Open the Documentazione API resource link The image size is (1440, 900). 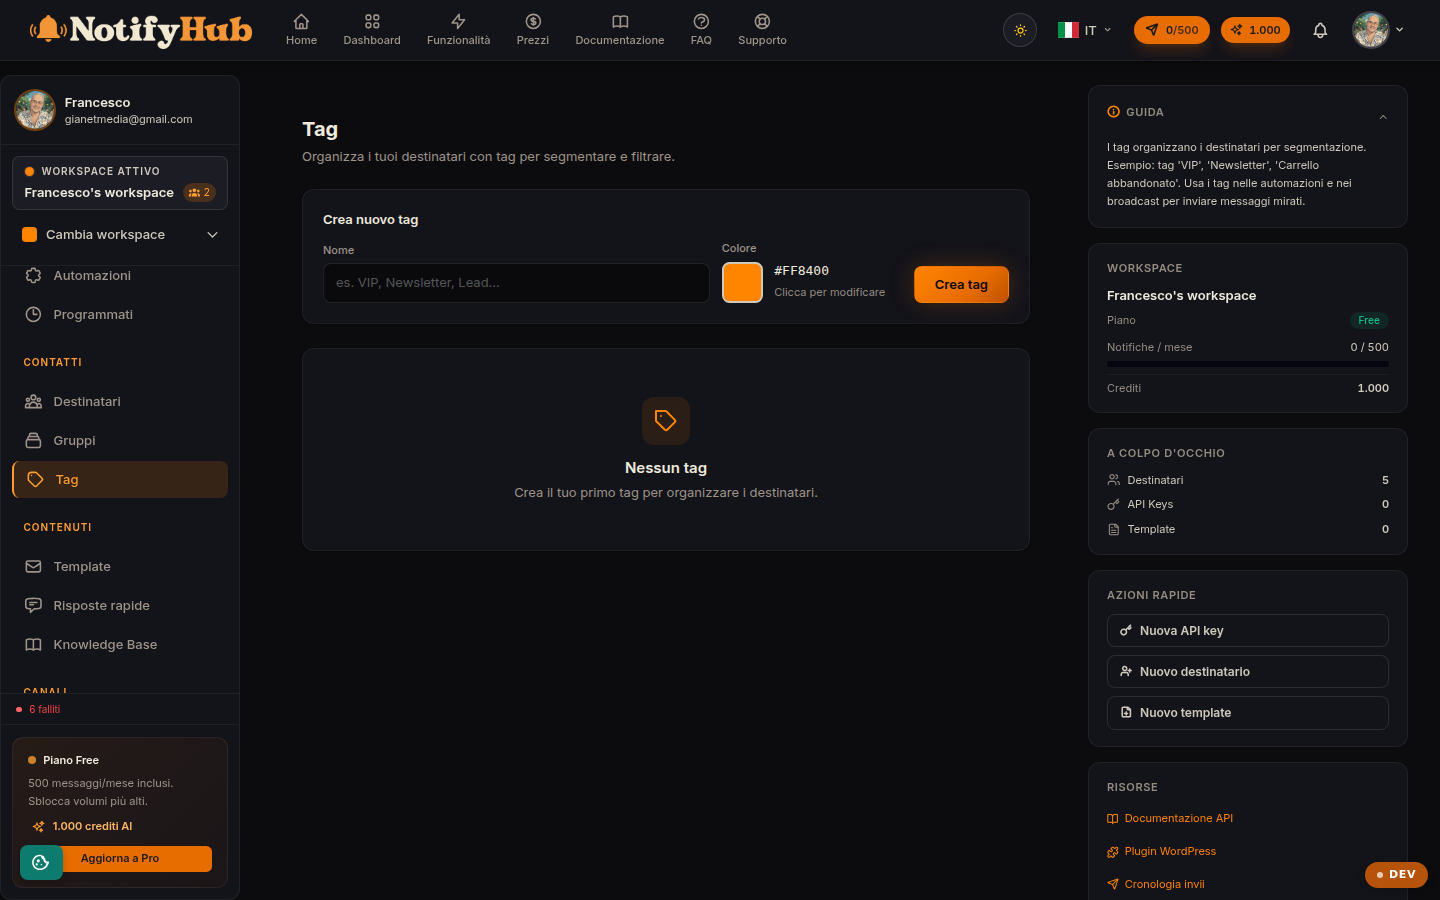coord(1170,818)
